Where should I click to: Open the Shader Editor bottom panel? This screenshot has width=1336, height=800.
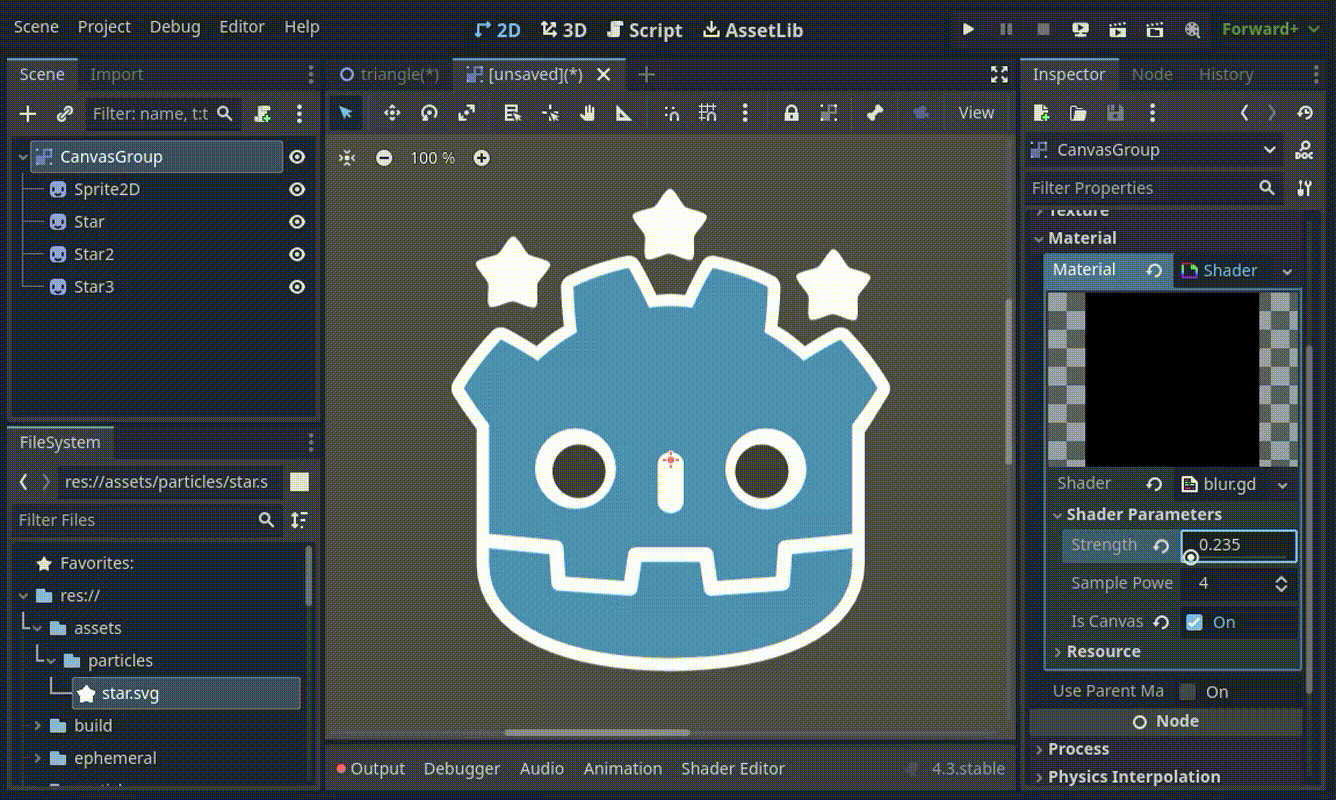point(733,769)
